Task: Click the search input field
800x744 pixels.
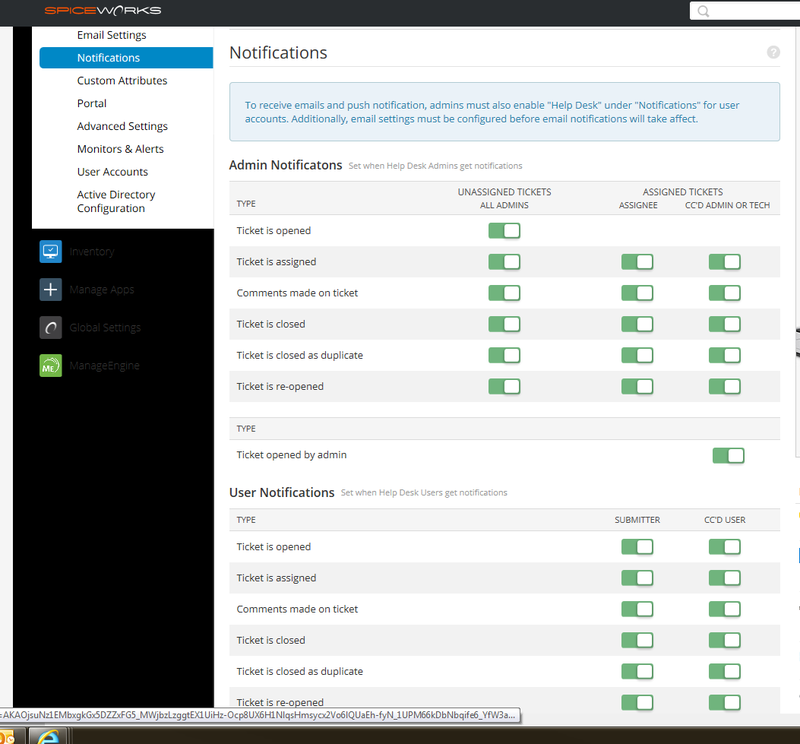Action: (x=750, y=11)
